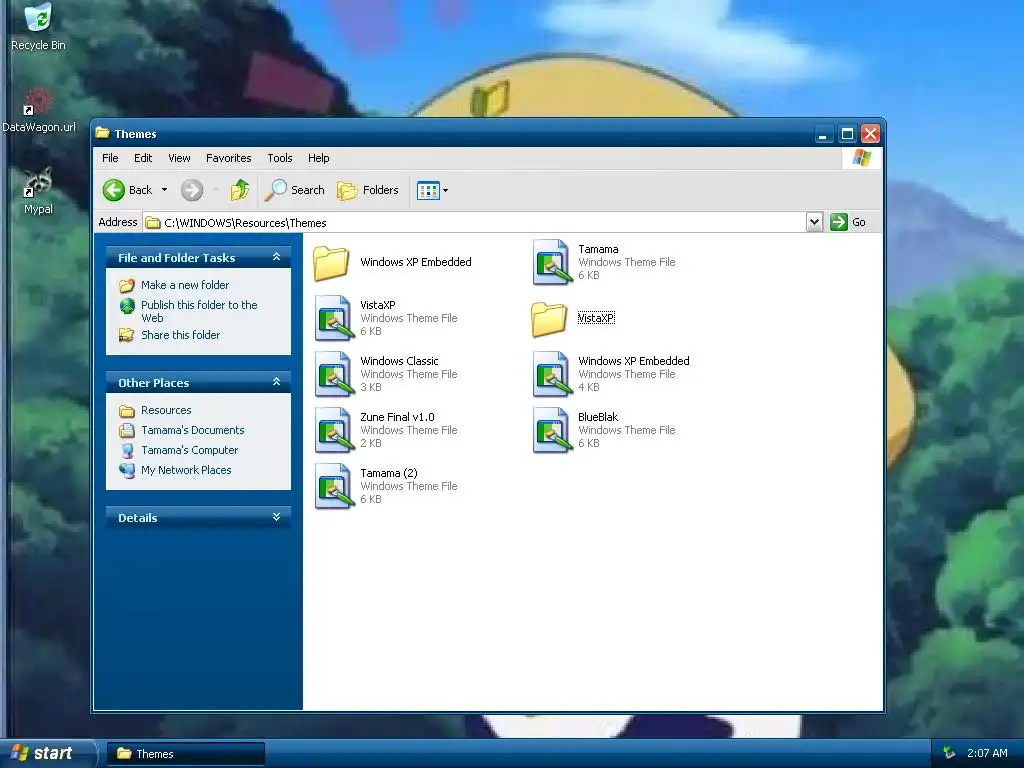Go back with the green Back arrow

point(127,190)
